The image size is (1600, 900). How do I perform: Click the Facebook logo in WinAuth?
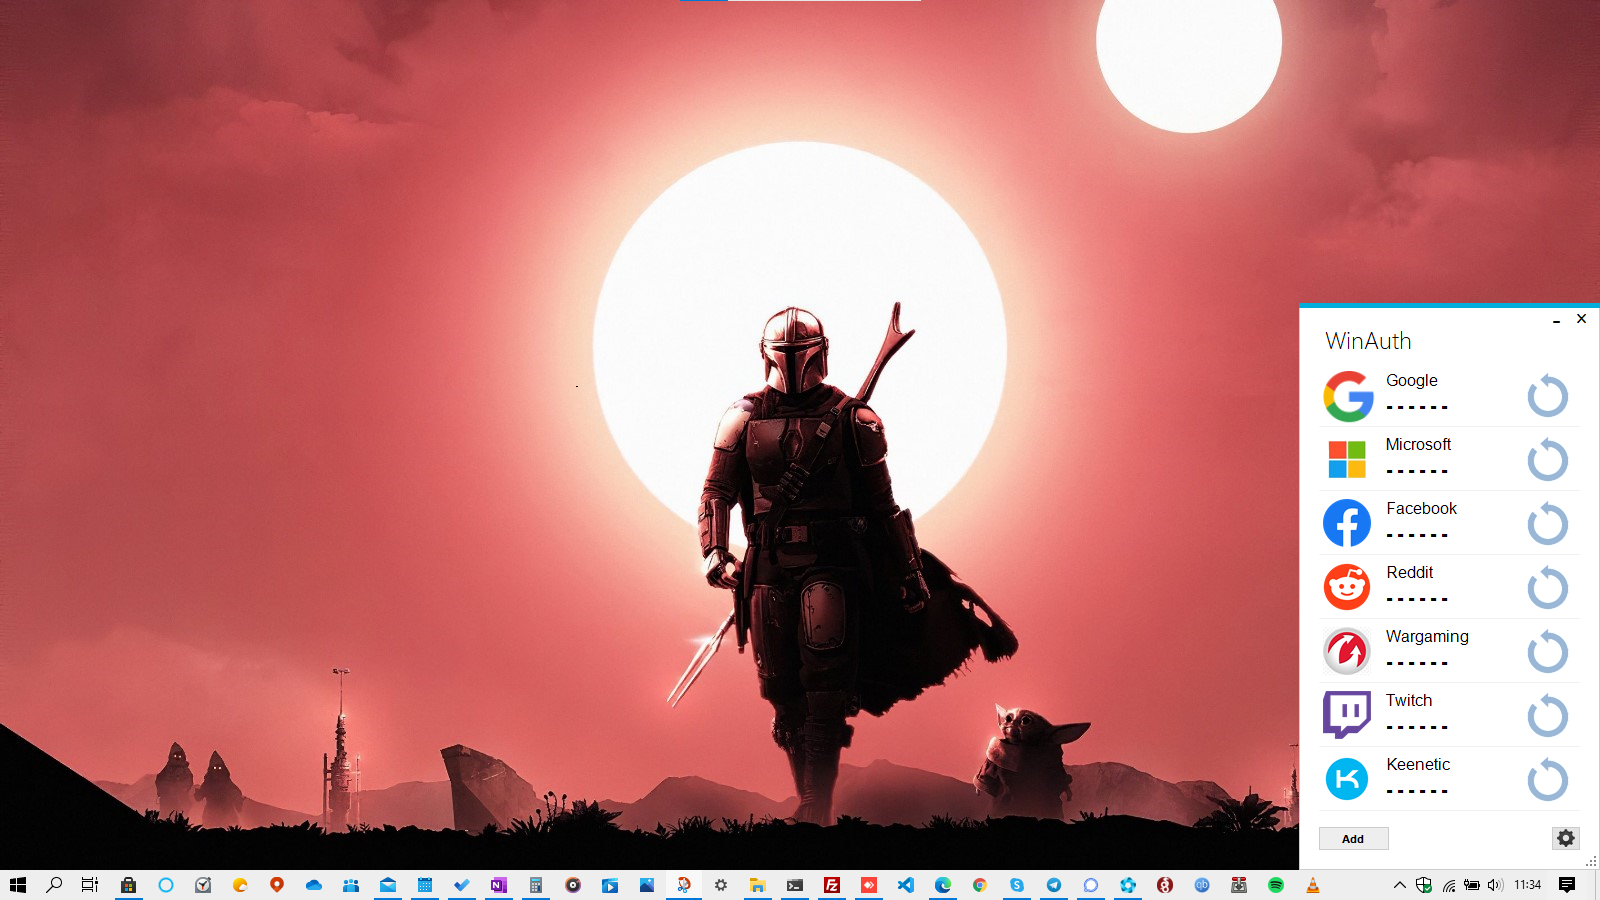click(1347, 523)
